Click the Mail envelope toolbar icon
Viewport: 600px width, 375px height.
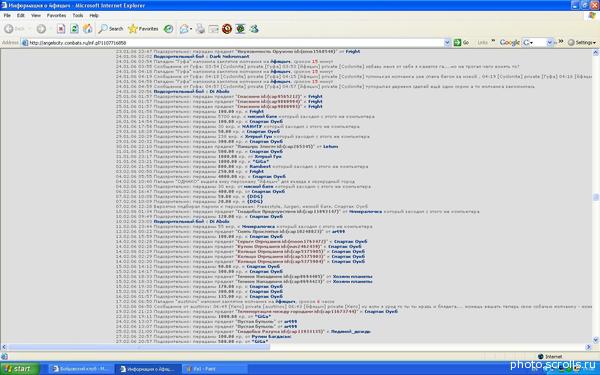184,29
